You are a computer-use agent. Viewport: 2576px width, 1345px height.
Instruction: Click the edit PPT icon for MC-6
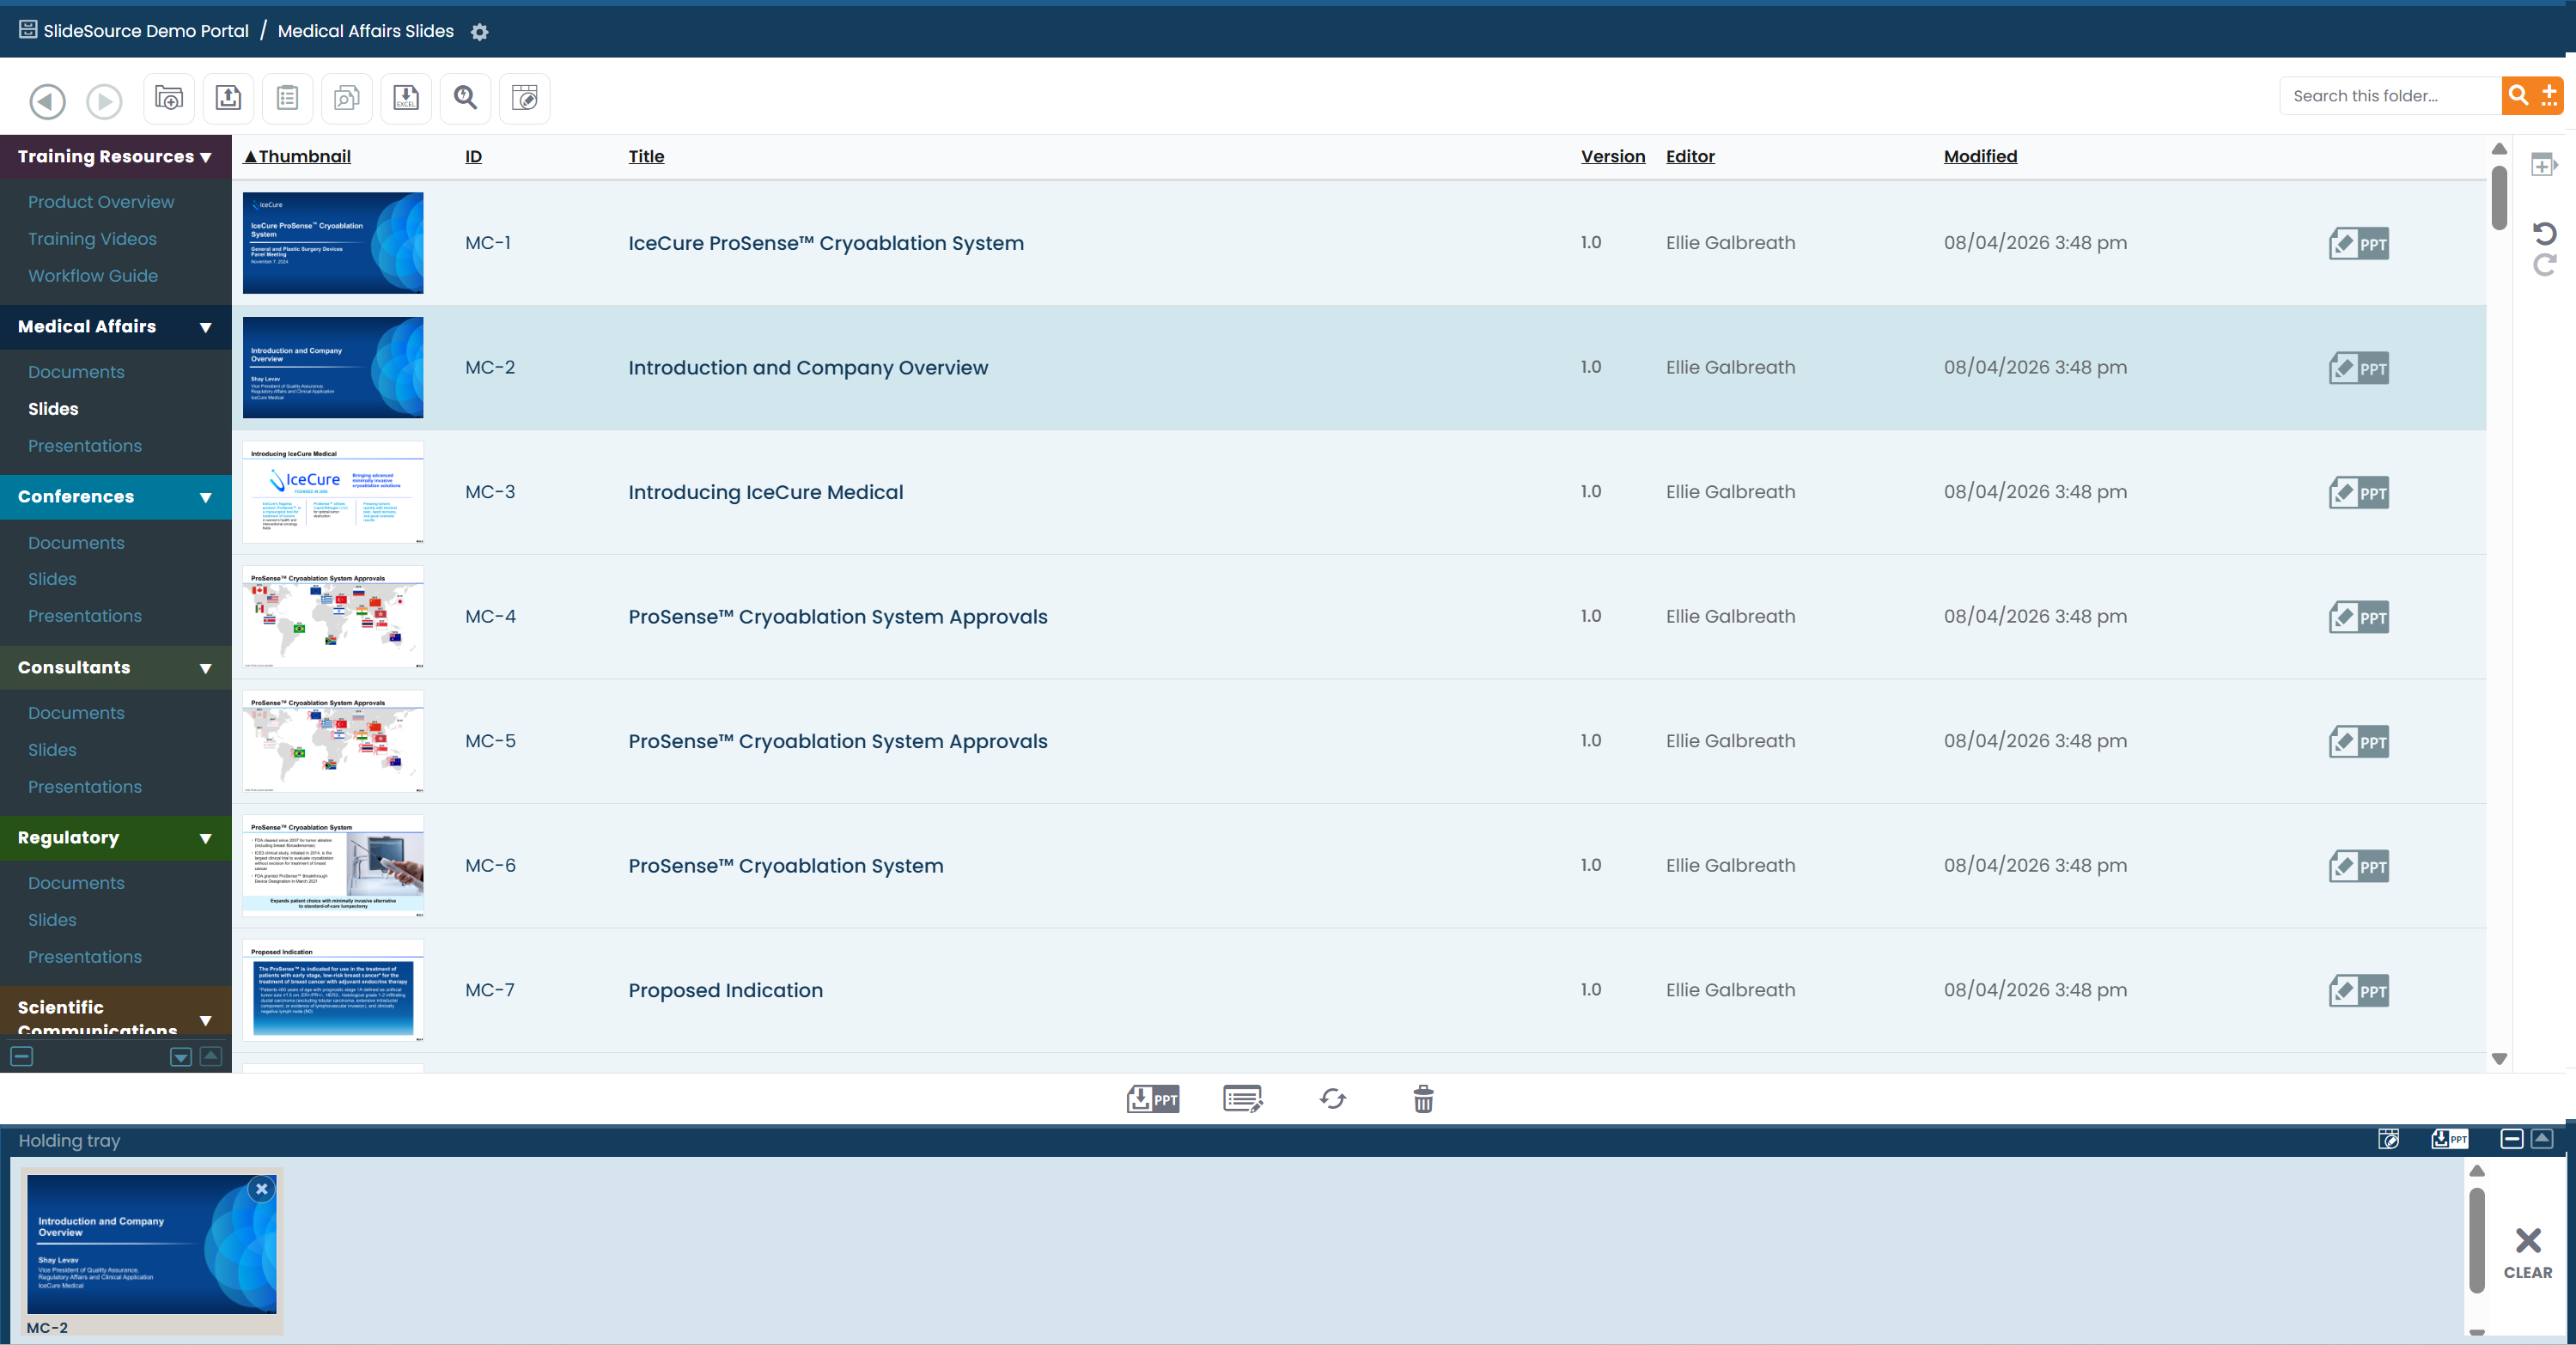pos(2359,866)
